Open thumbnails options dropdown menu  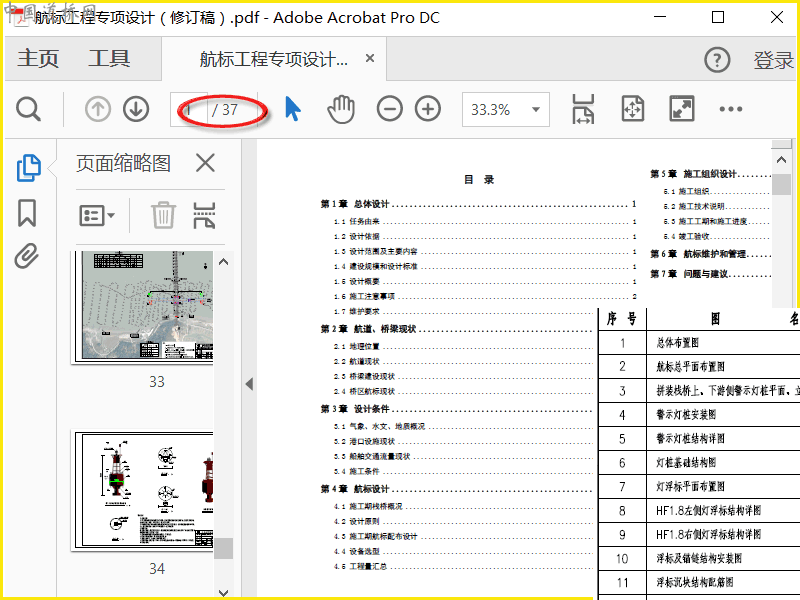(x=97, y=215)
